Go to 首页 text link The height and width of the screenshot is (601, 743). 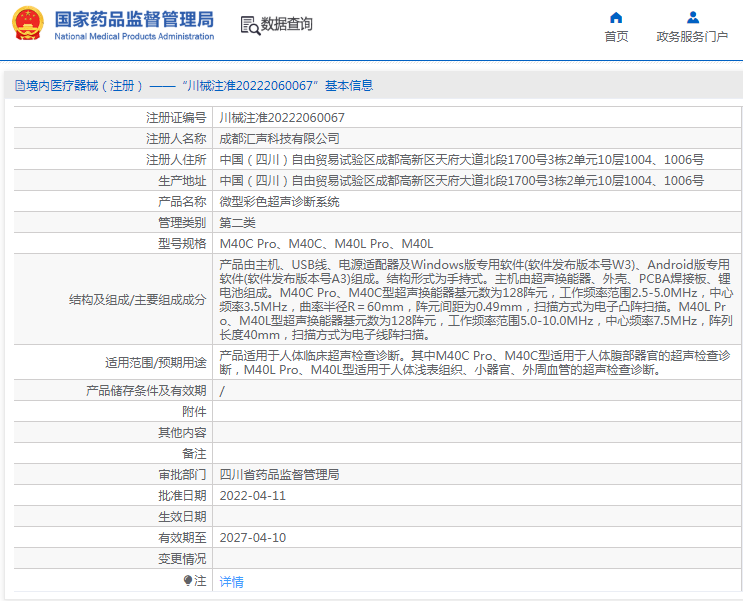click(x=616, y=36)
